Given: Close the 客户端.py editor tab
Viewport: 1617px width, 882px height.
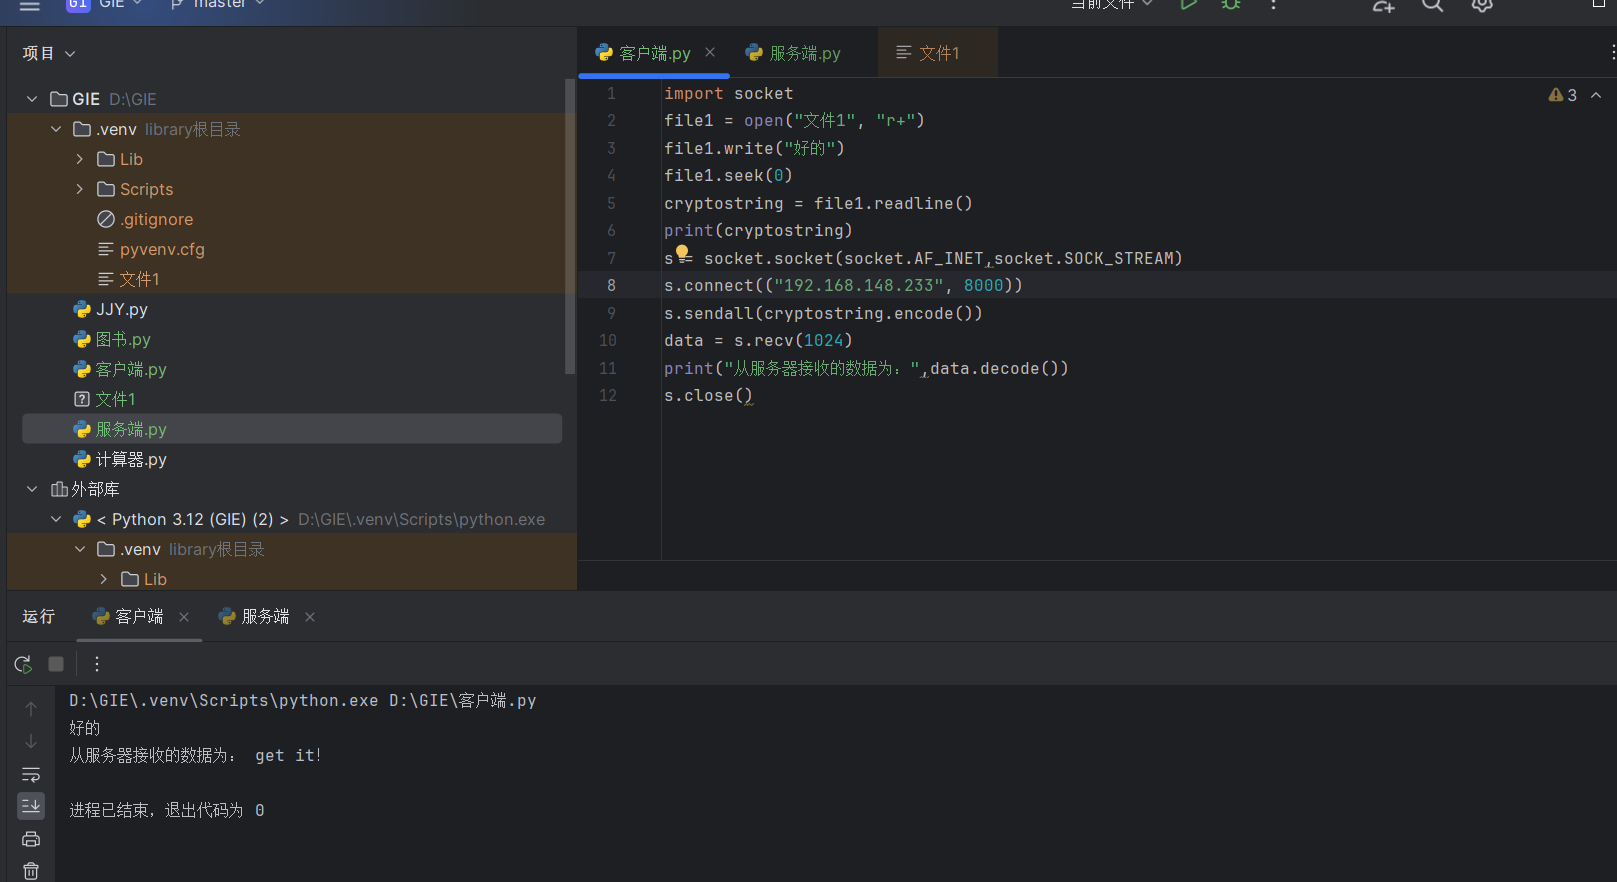Looking at the screenshot, I should (x=710, y=52).
